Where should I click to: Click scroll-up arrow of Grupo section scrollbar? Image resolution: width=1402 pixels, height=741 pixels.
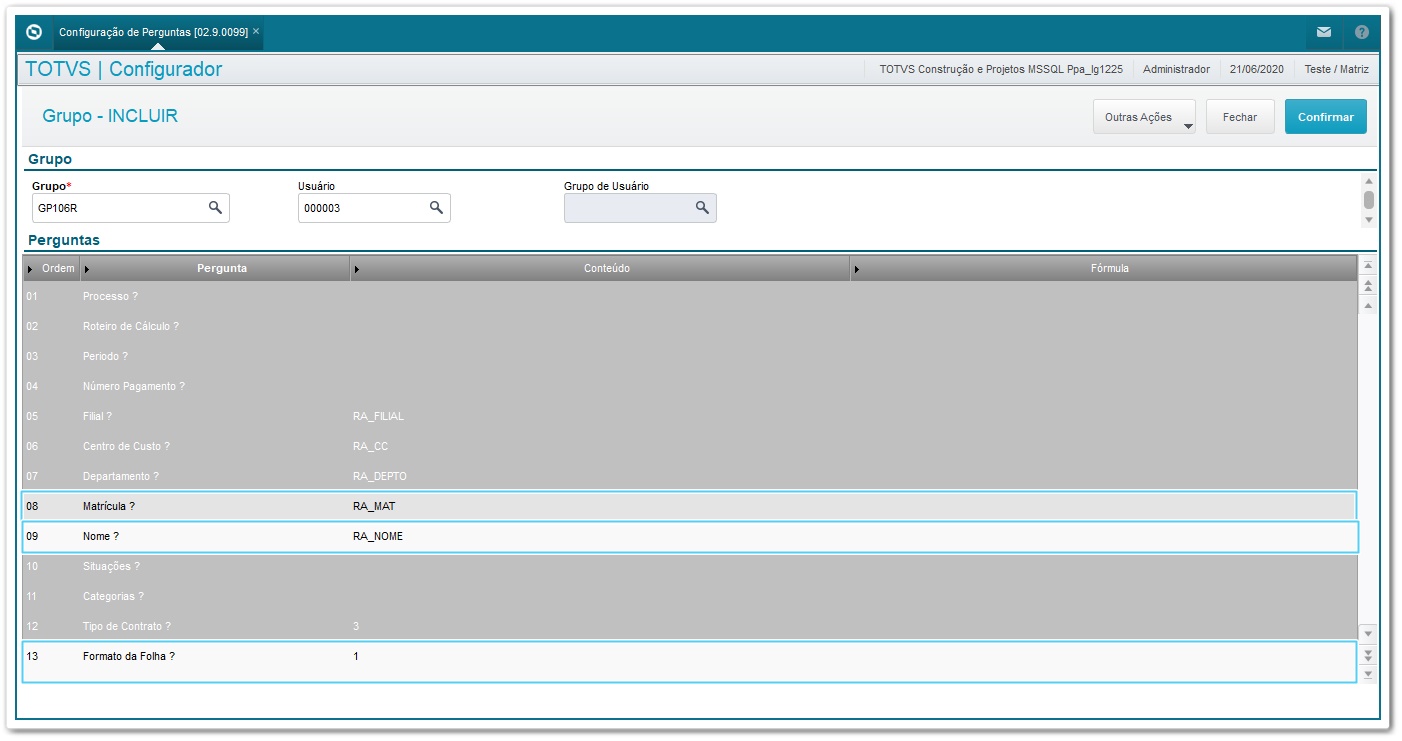click(1369, 181)
